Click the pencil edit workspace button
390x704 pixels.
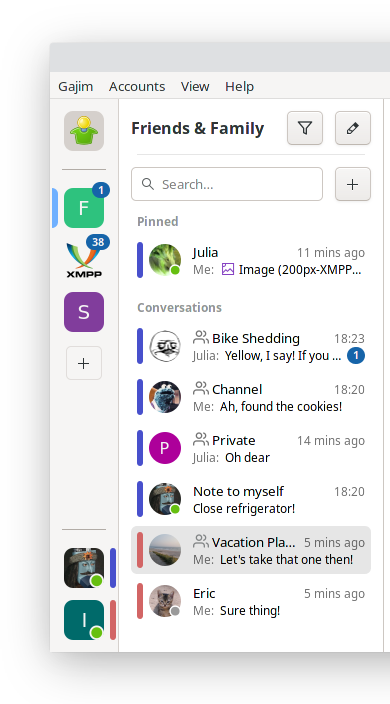353,128
